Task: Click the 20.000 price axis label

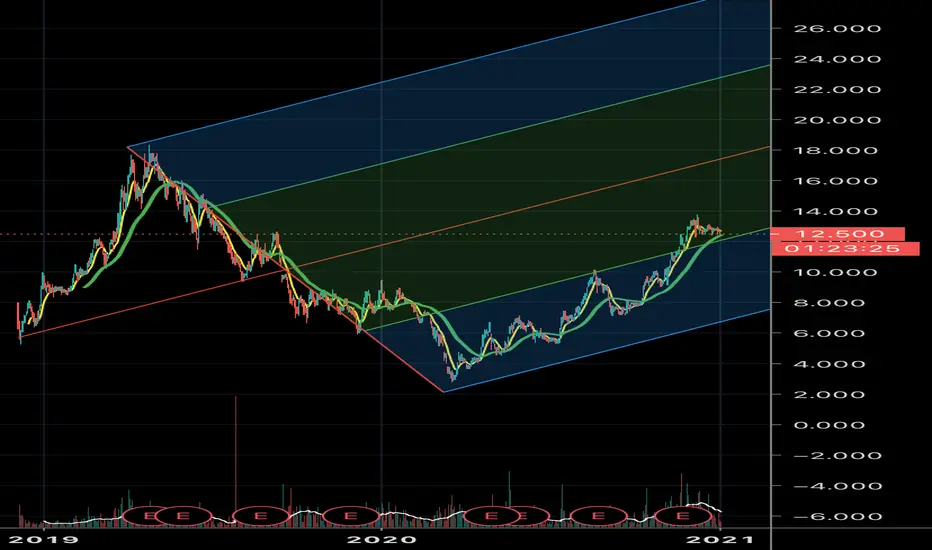Action: [x=837, y=120]
